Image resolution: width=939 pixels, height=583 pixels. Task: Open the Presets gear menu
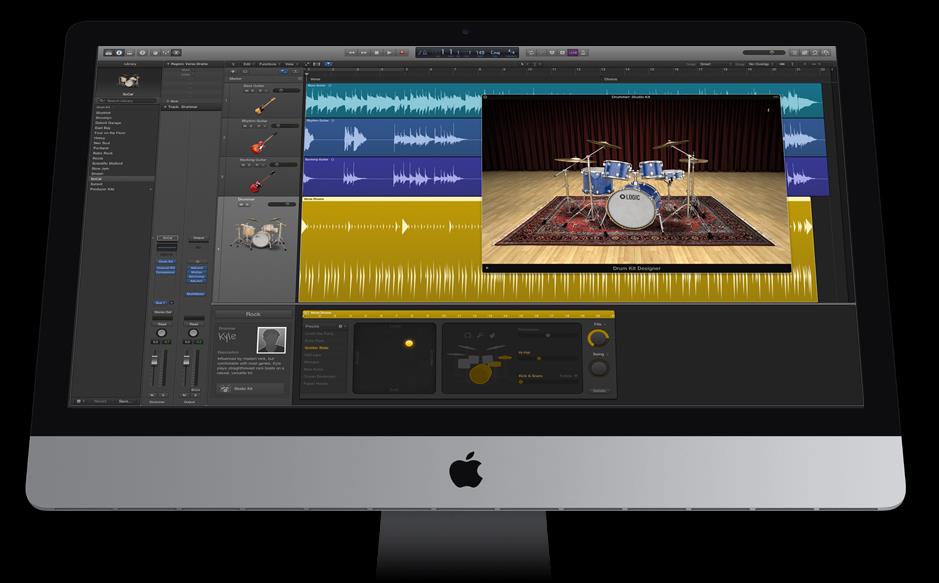[x=341, y=326]
